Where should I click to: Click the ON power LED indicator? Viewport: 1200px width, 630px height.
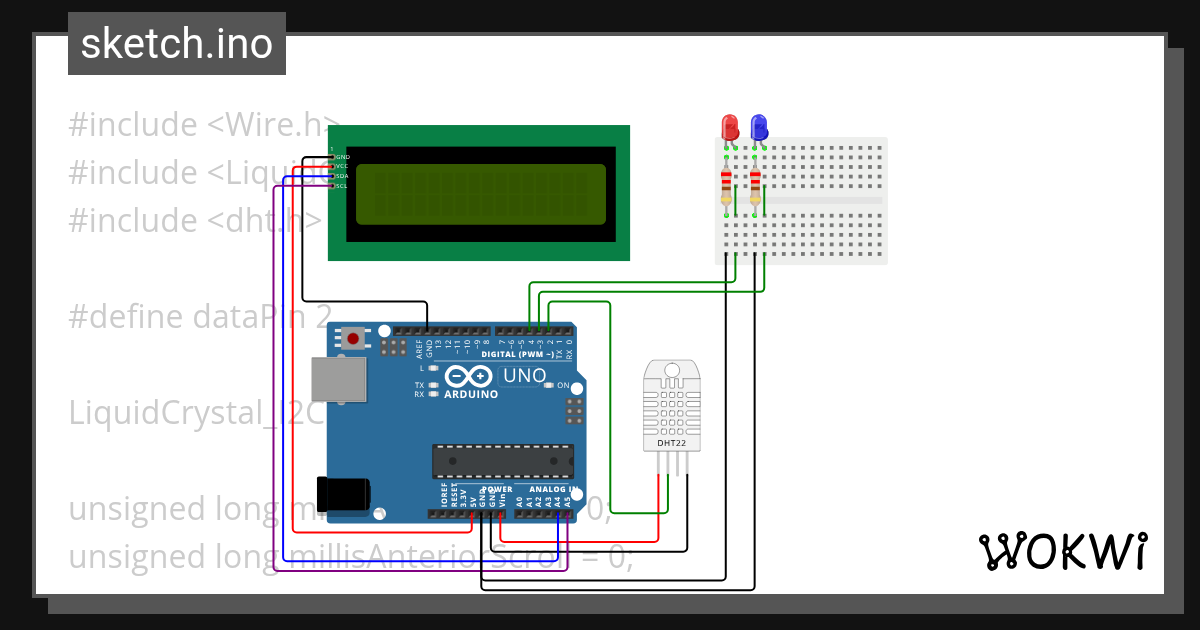click(x=548, y=384)
